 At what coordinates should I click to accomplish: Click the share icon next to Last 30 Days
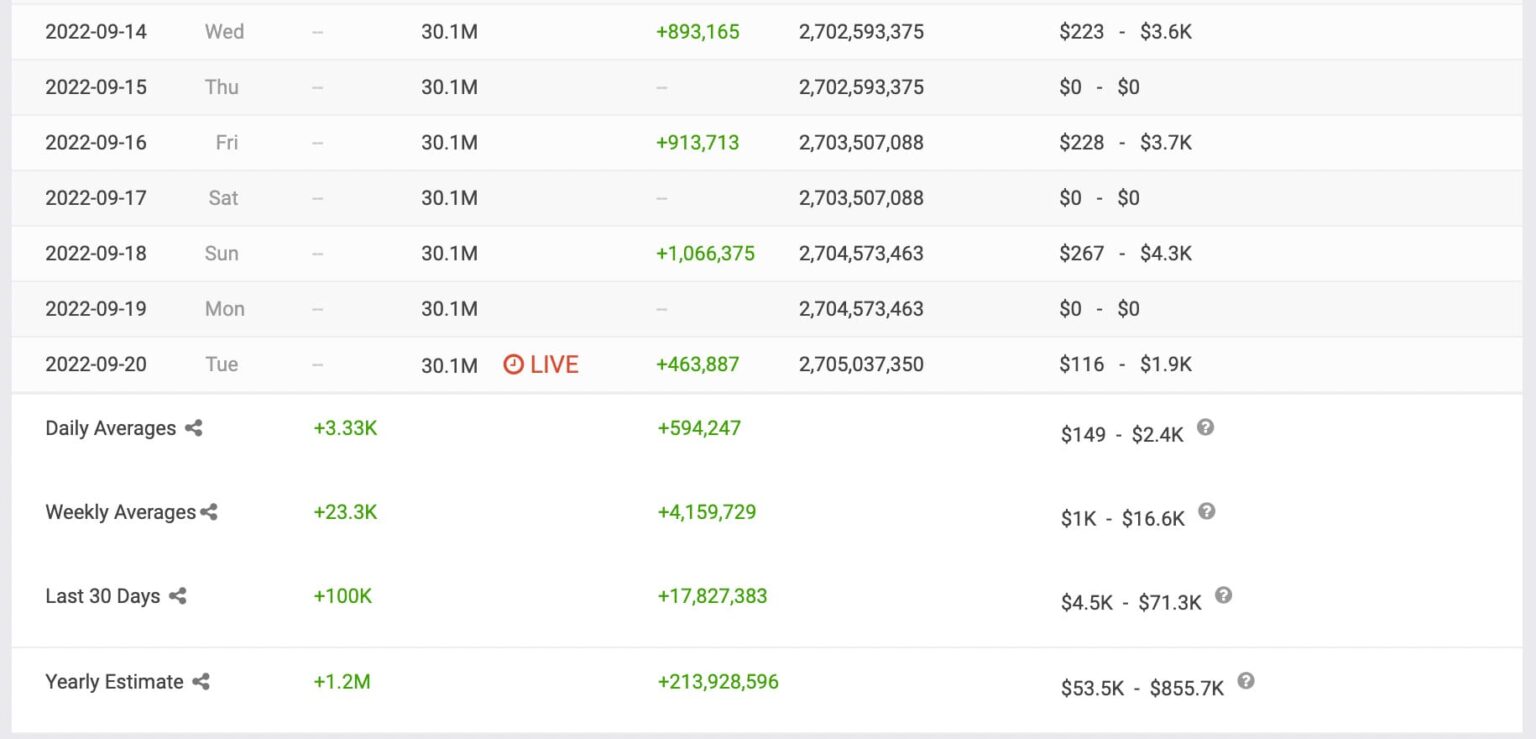180,596
